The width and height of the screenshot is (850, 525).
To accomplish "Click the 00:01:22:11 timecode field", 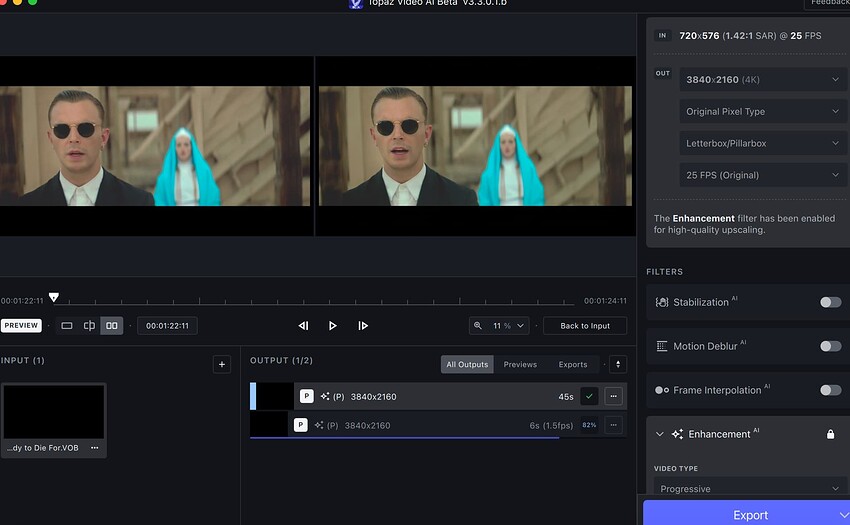I will (x=167, y=326).
